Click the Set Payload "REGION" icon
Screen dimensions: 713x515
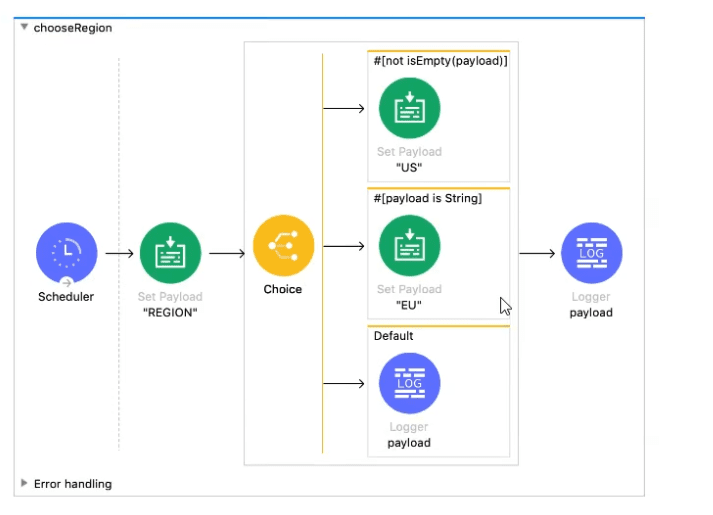tap(170, 252)
